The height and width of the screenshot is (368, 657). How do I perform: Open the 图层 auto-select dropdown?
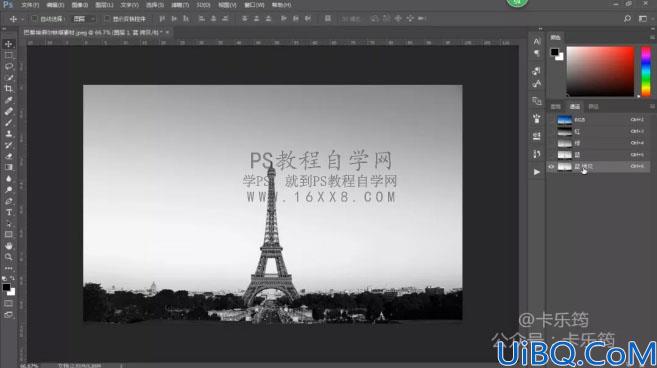point(84,19)
